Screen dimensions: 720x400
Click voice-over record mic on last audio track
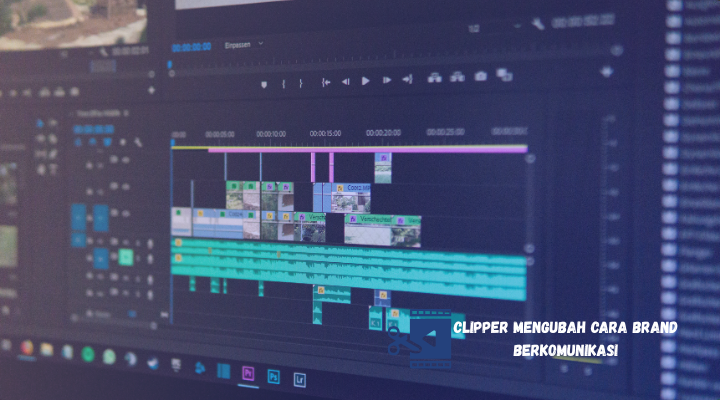(150, 293)
